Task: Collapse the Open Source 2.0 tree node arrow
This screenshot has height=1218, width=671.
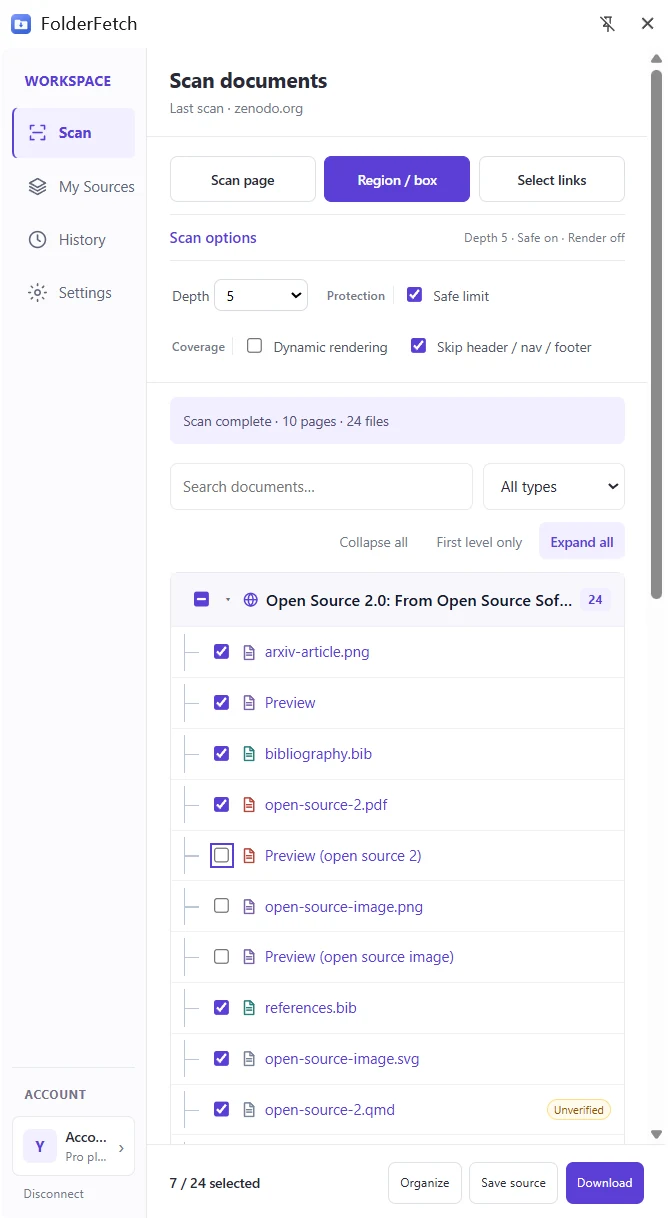Action: point(227,600)
